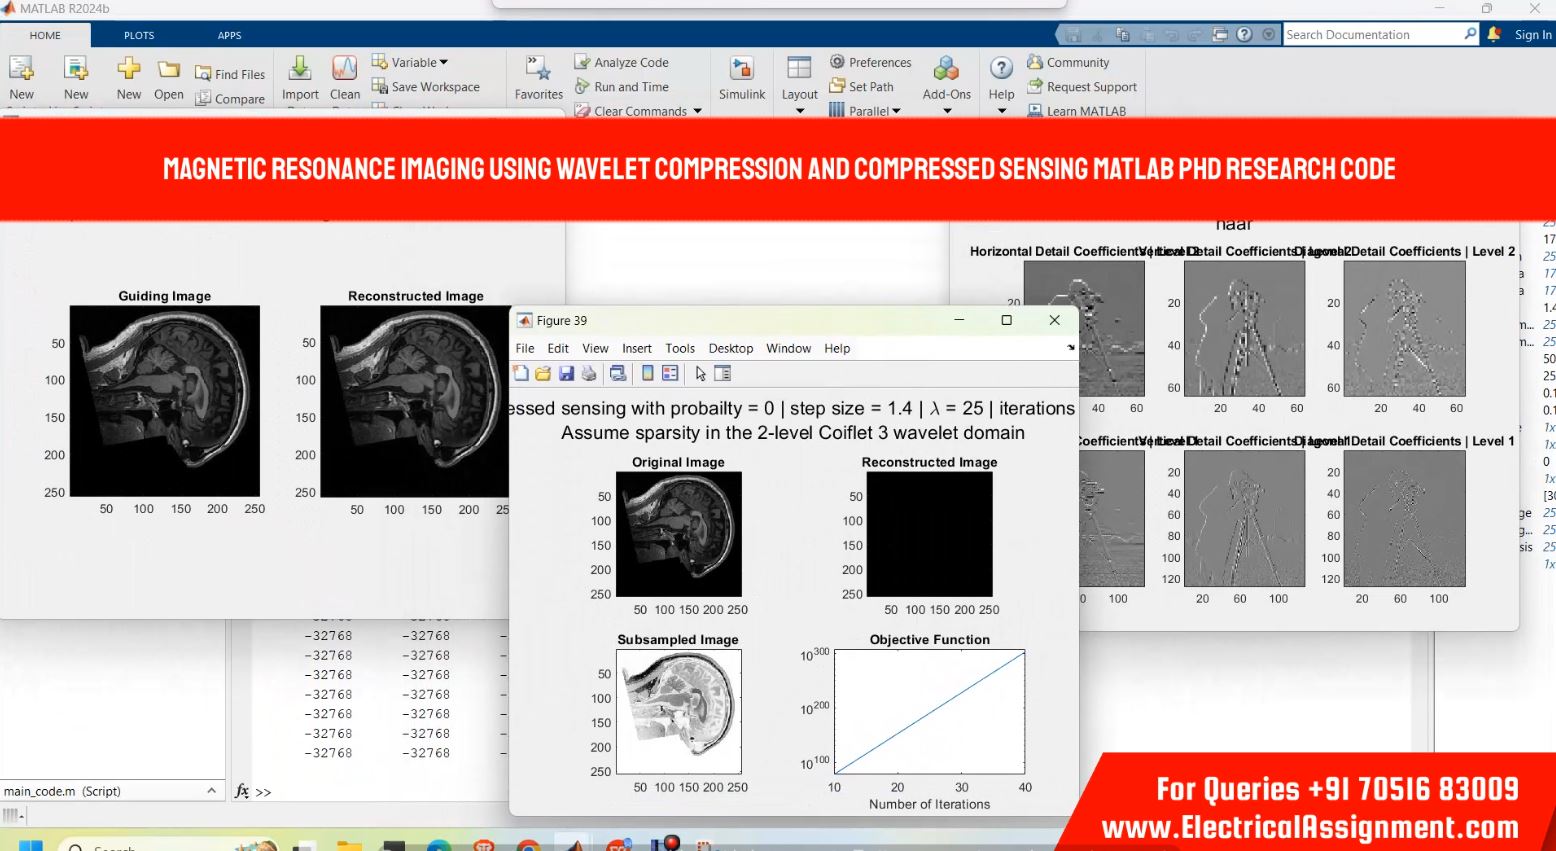
Task: Switch to the PLOTS ribbon tab
Action: (x=139, y=35)
